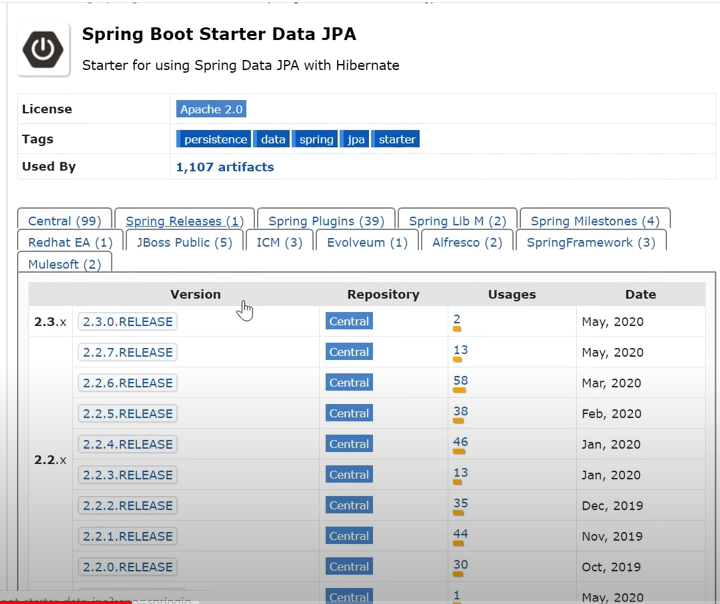Select the persistence tag

tap(214, 139)
